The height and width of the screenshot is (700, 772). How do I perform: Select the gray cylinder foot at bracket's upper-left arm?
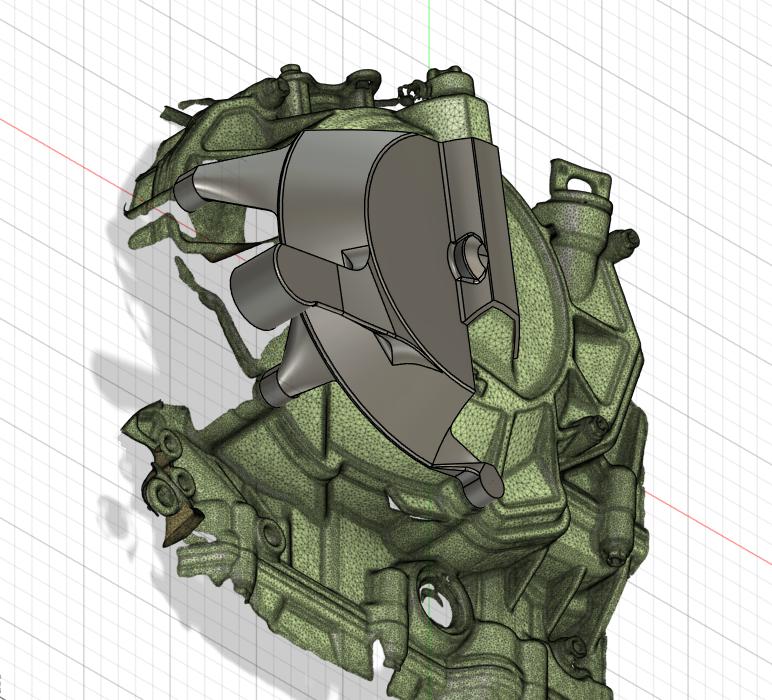click(x=187, y=194)
